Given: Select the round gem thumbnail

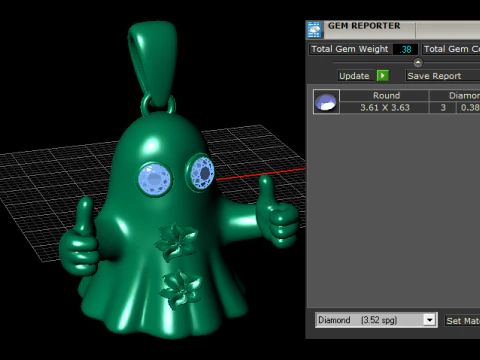Looking at the screenshot, I should (x=326, y=102).
